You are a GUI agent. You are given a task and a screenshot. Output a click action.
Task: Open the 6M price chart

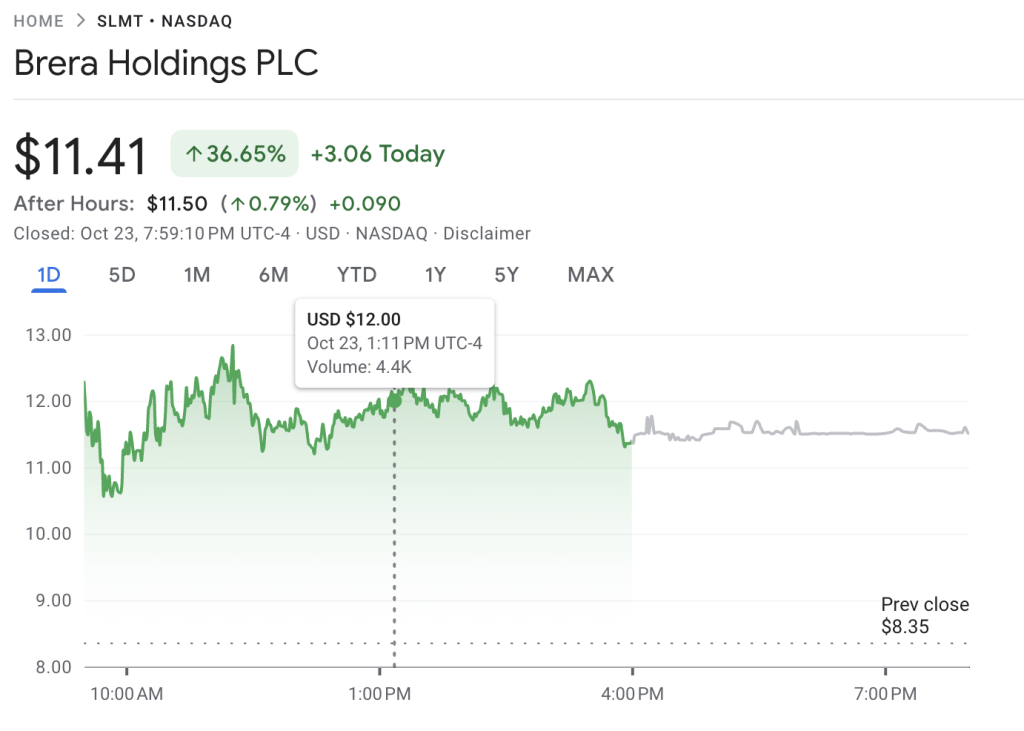click(x=273, y=275)
